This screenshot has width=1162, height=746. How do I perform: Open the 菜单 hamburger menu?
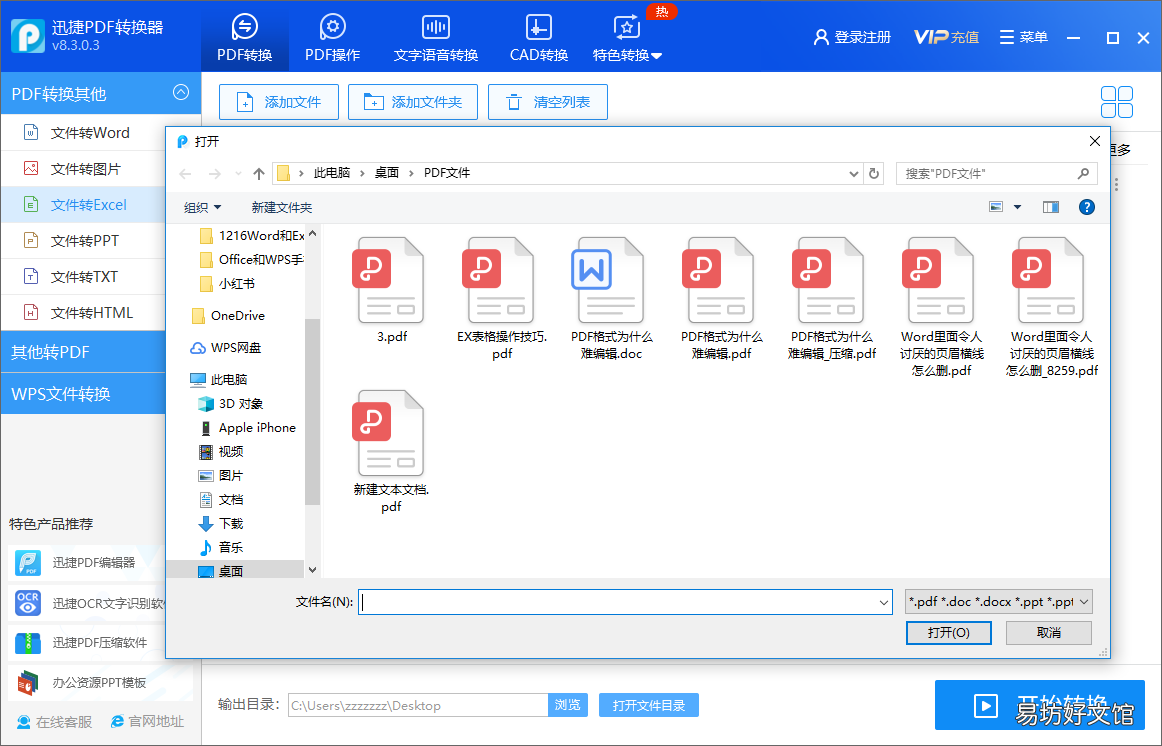tap(1023, 37)
